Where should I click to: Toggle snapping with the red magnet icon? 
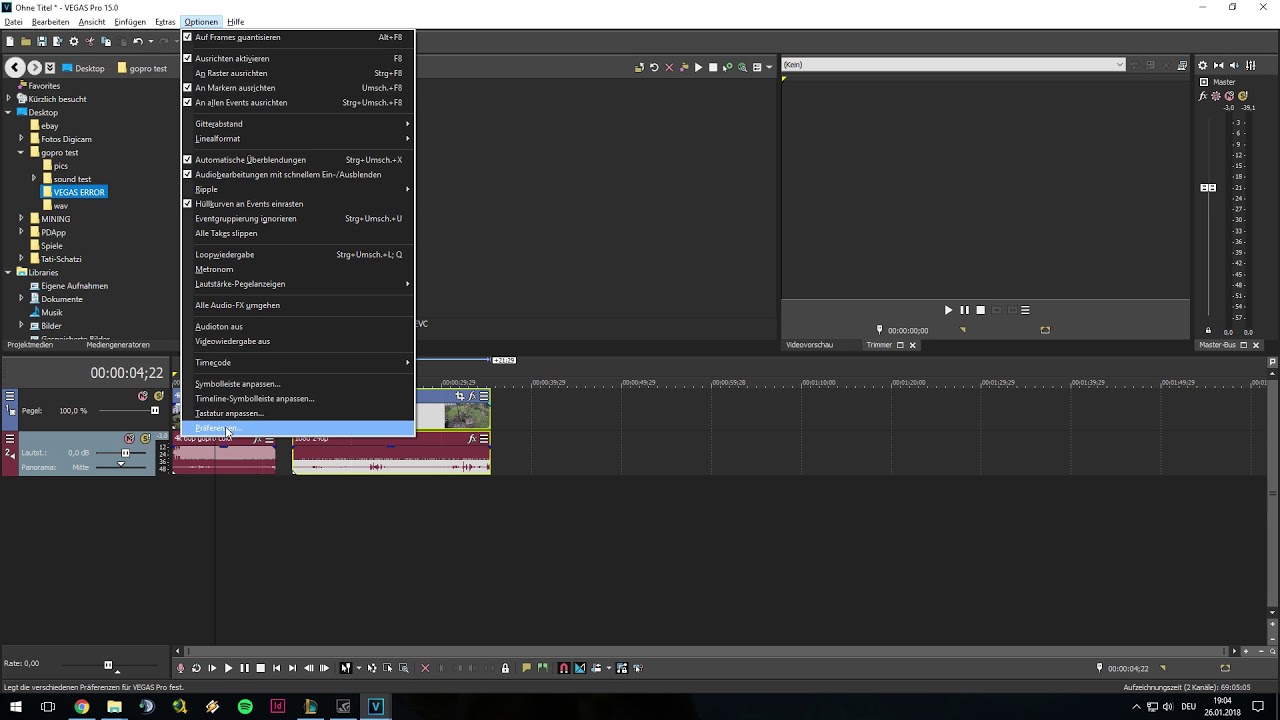[x=563, y=668]
